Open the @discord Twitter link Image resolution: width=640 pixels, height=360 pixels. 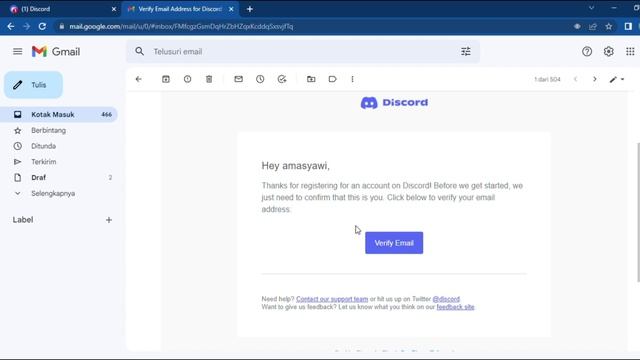446,299
